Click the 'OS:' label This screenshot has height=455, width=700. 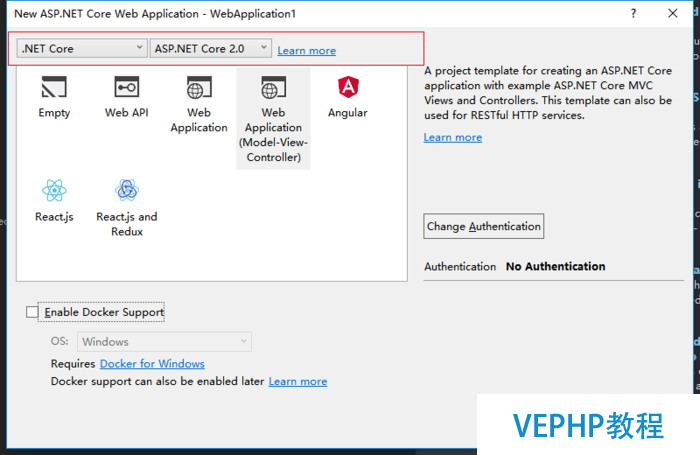[x=59, y=341]
